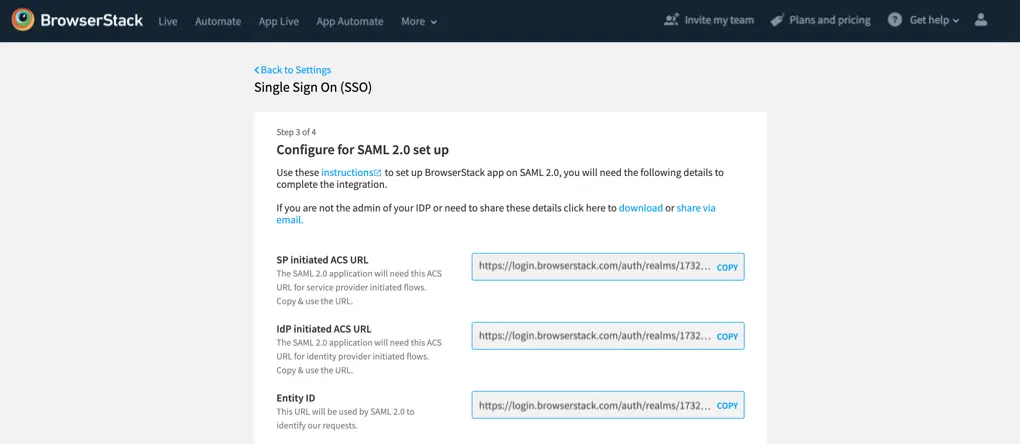Open the App Live product tab
Viewport: 1020px width, 444px height.
[278, 21]
